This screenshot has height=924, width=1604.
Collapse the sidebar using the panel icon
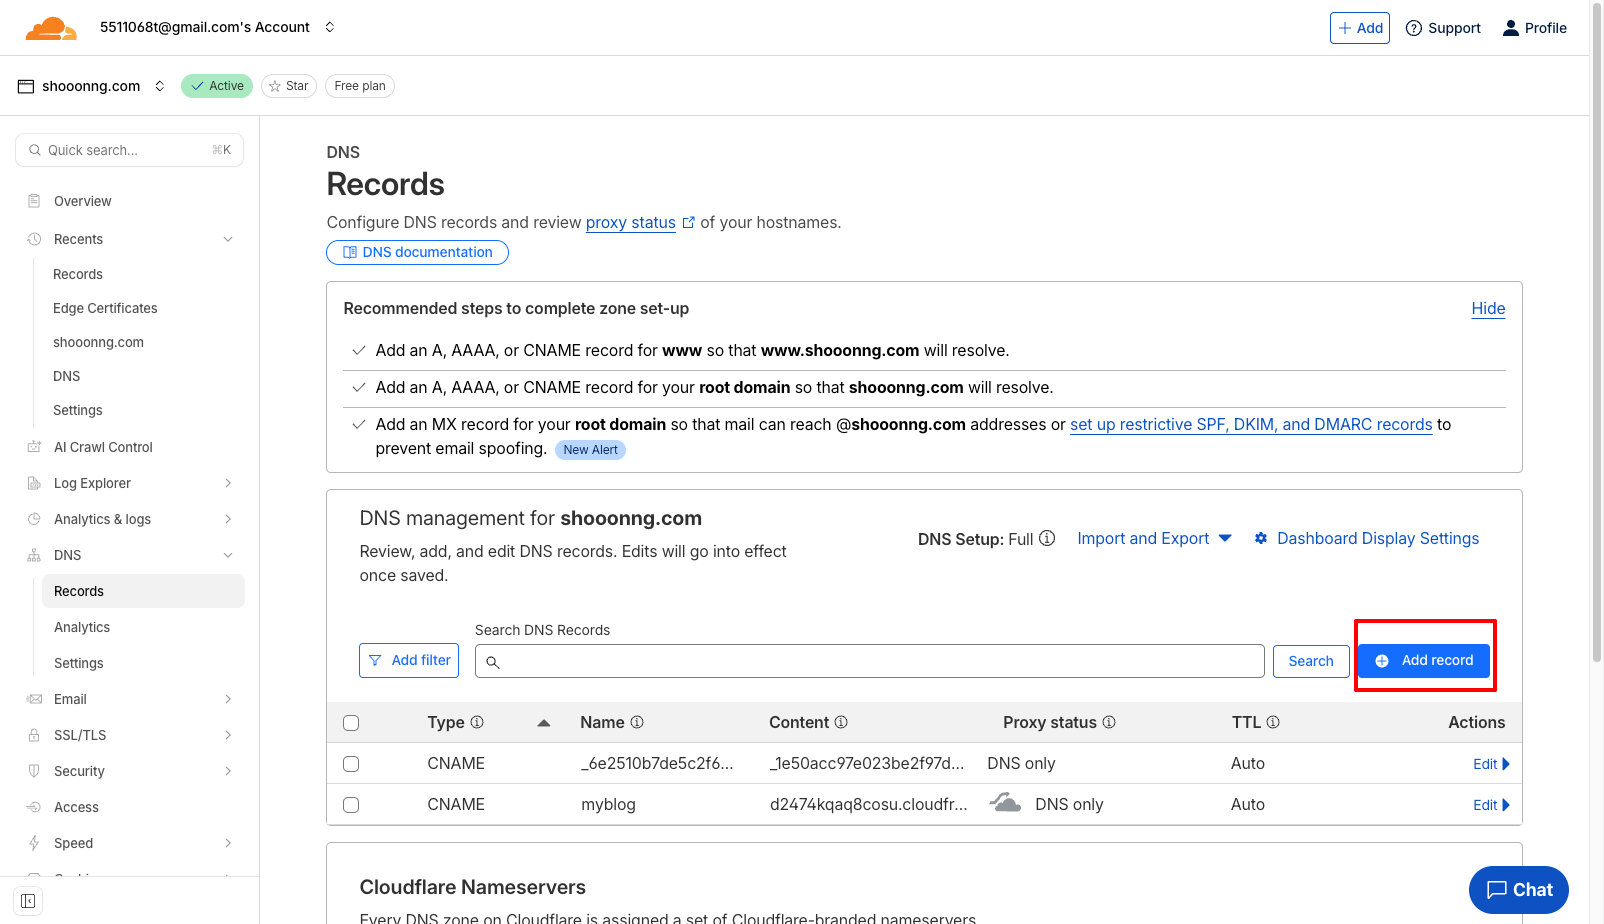tap(28, 901)
